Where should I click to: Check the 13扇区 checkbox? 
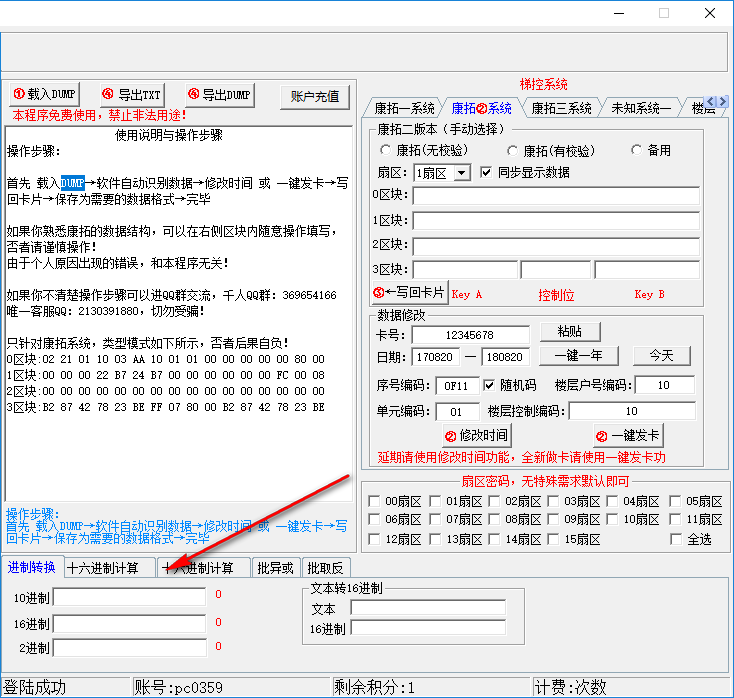click(435, 539)
